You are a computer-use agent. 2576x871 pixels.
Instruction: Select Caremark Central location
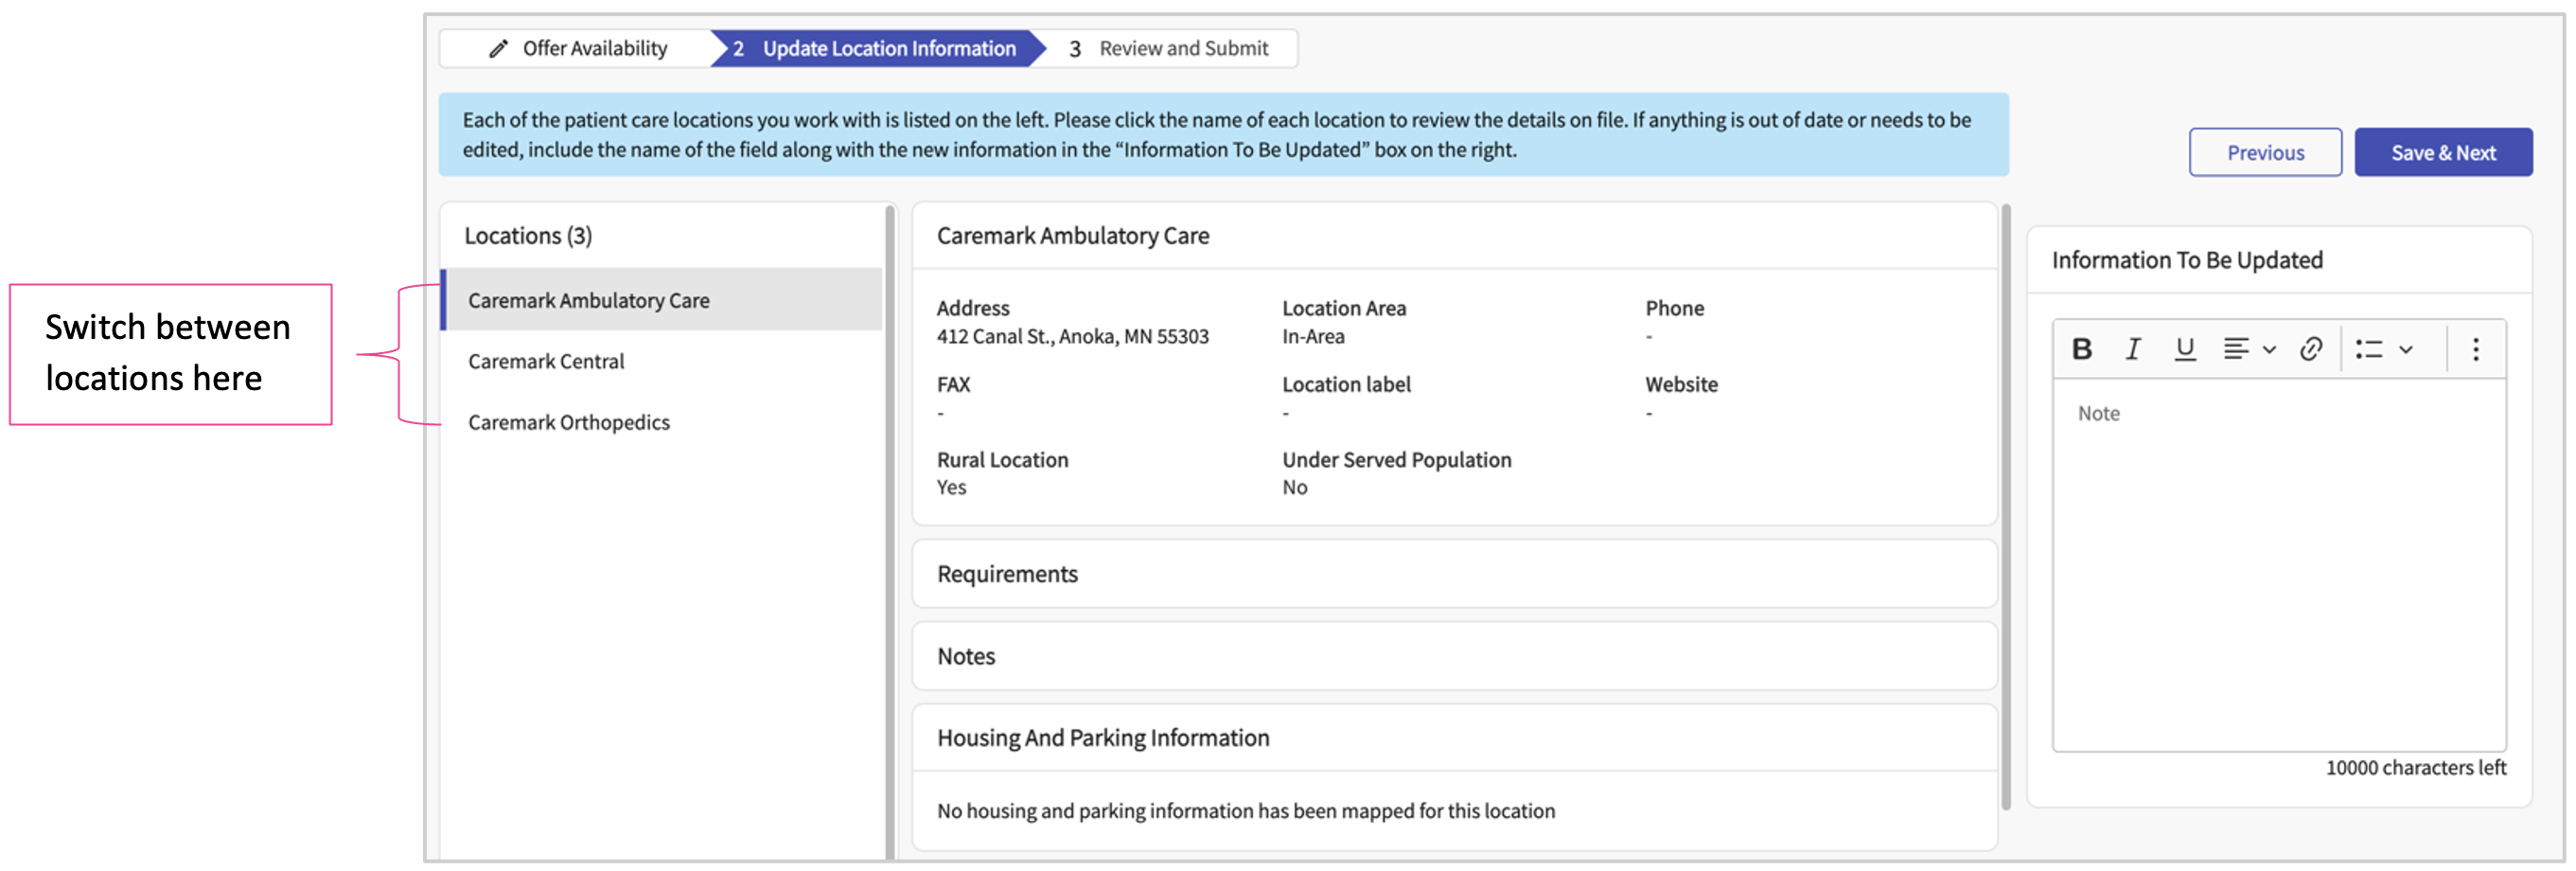546,362
